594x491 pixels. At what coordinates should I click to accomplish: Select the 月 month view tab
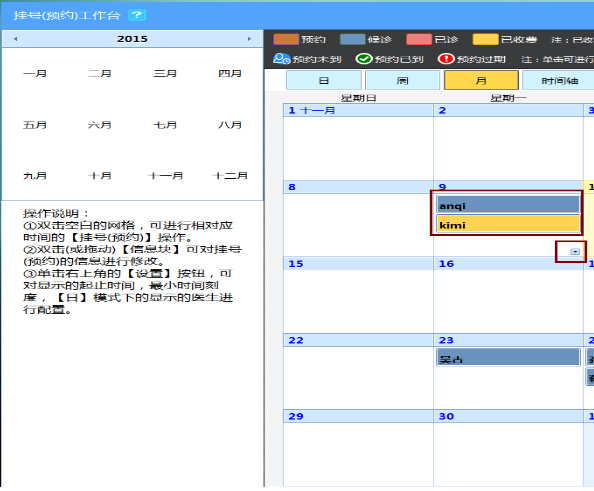(481, 80)
